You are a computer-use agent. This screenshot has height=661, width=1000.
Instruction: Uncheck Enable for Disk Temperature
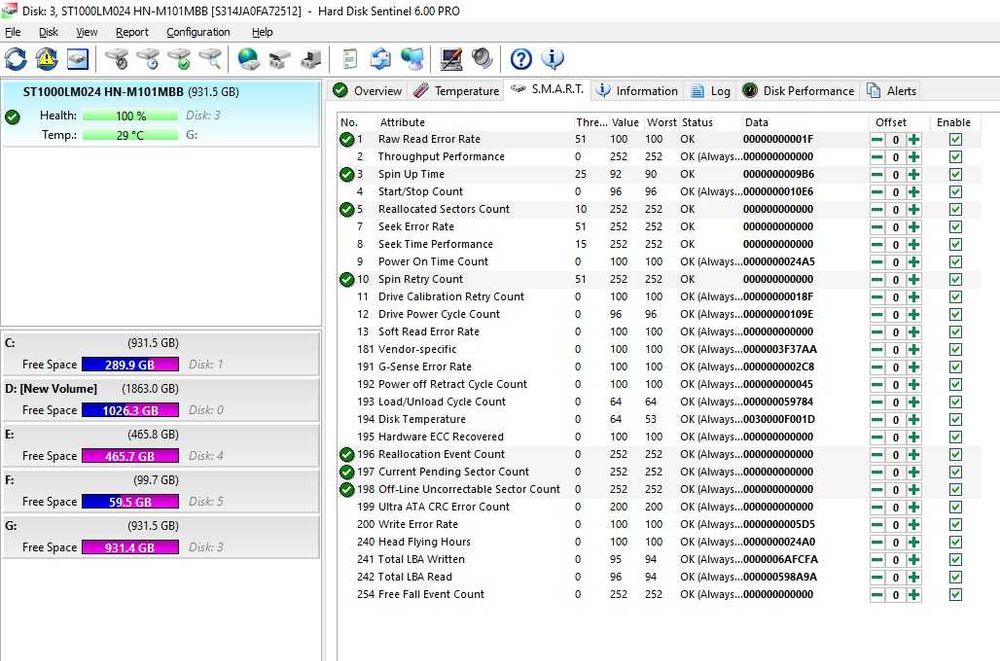(x=955, y=420)
